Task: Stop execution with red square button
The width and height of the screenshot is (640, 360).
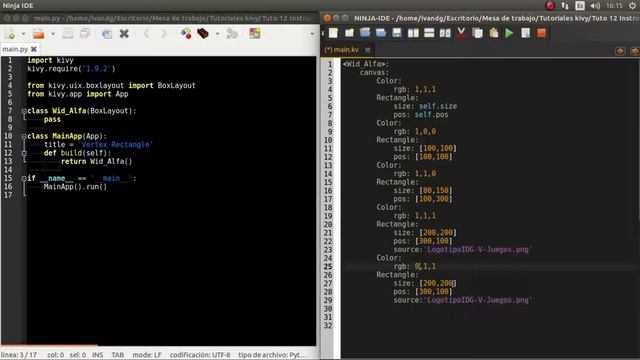Action: click(542, 33)
